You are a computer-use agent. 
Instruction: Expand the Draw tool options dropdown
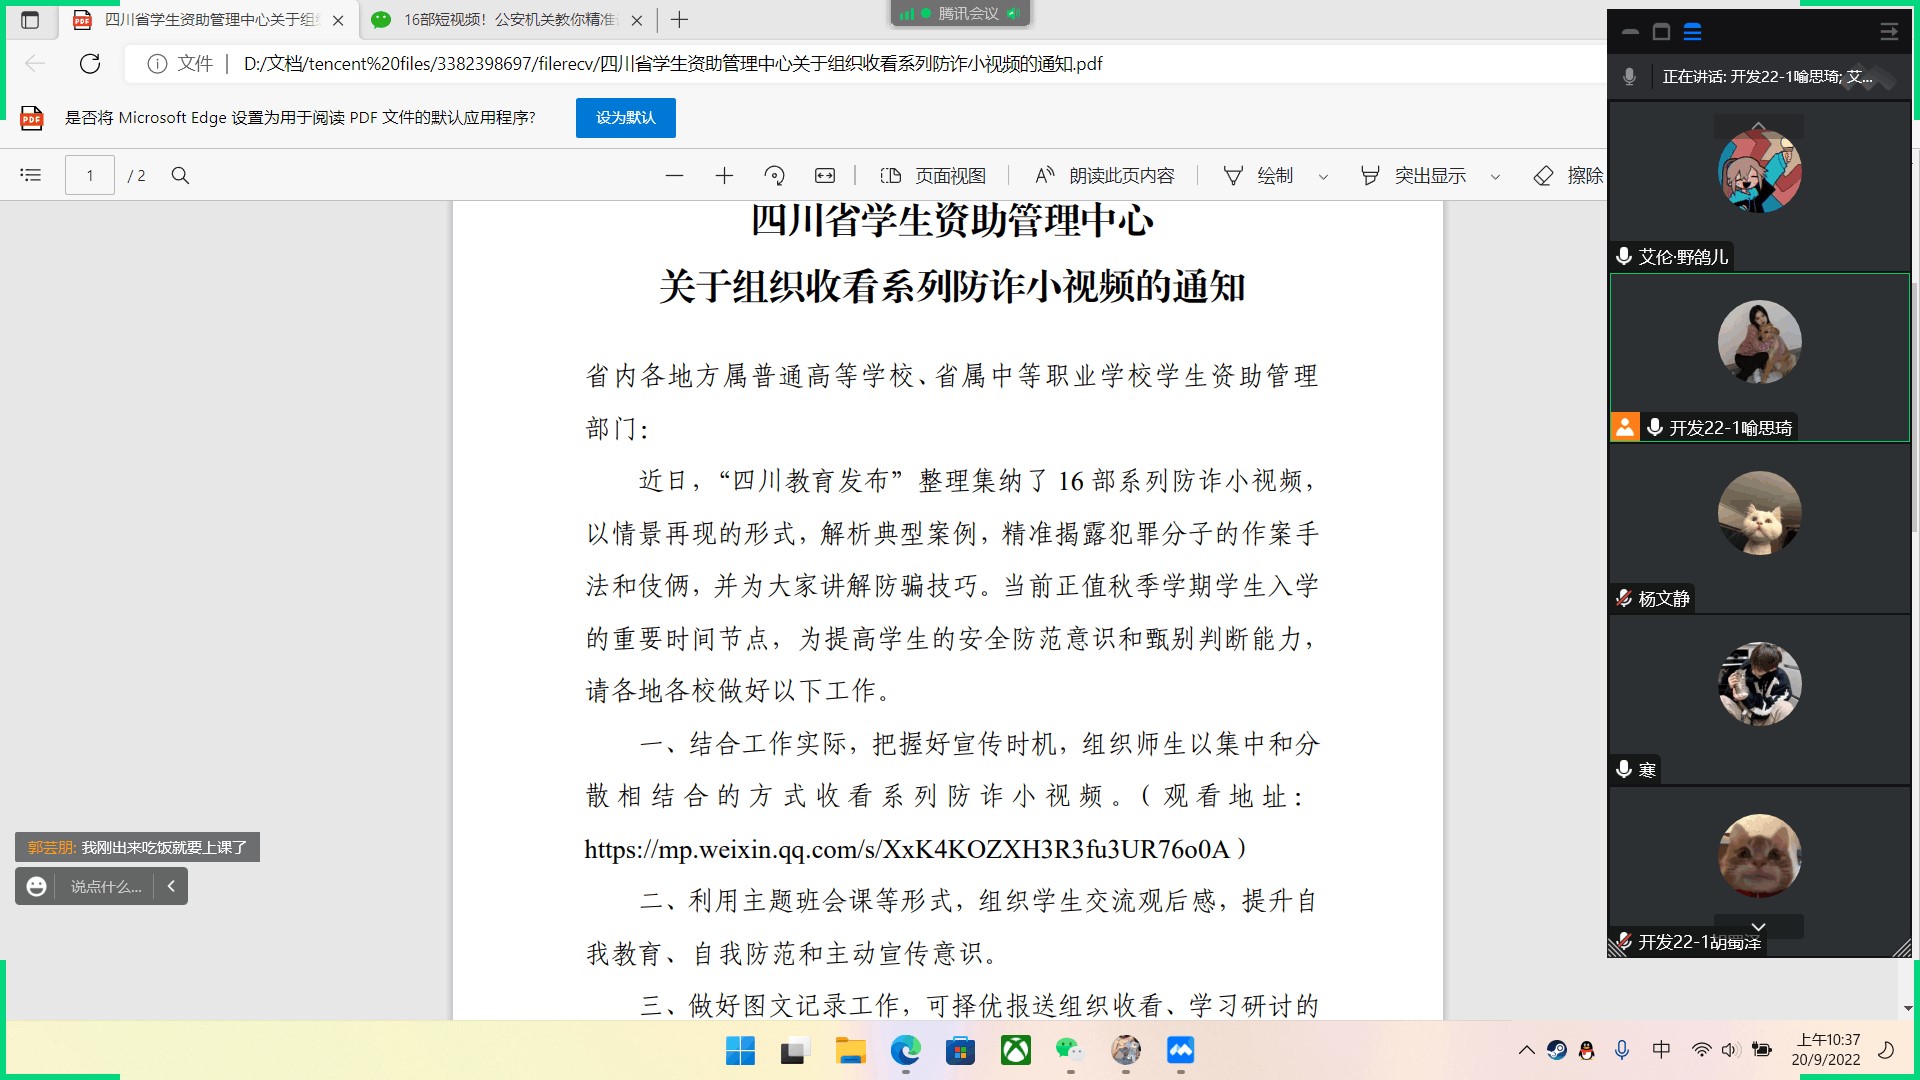[1323, 177]
